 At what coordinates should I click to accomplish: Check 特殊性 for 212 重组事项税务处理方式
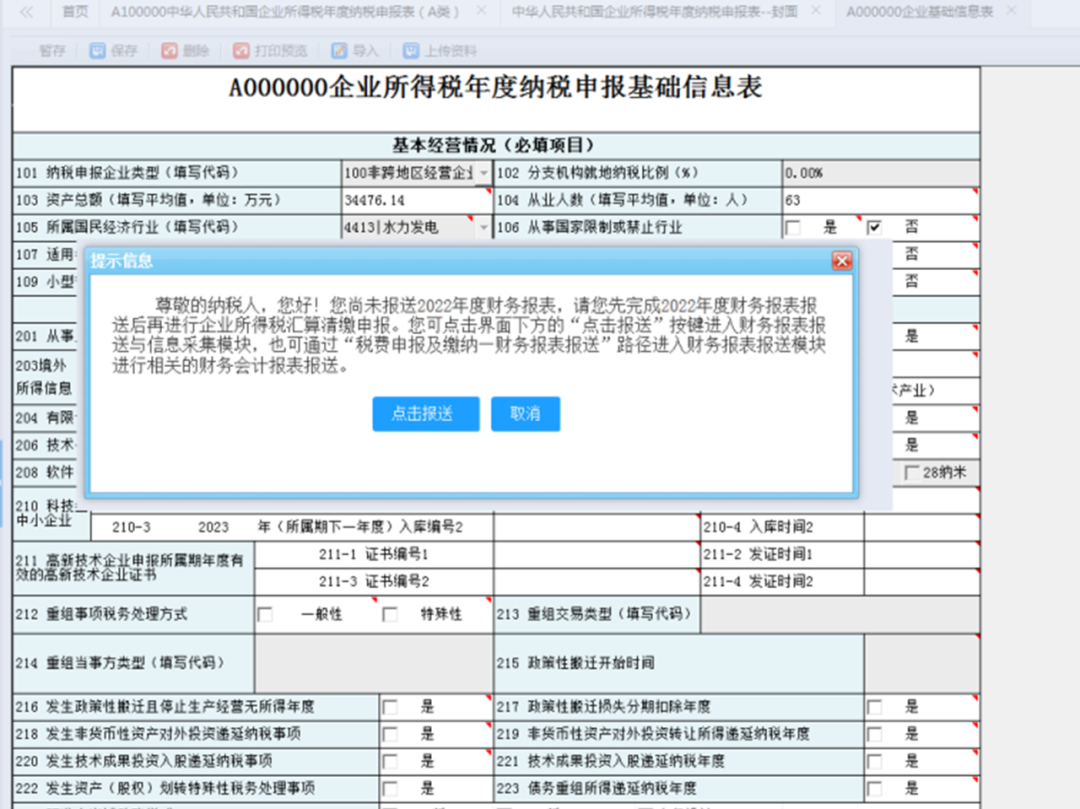point(390,615)
